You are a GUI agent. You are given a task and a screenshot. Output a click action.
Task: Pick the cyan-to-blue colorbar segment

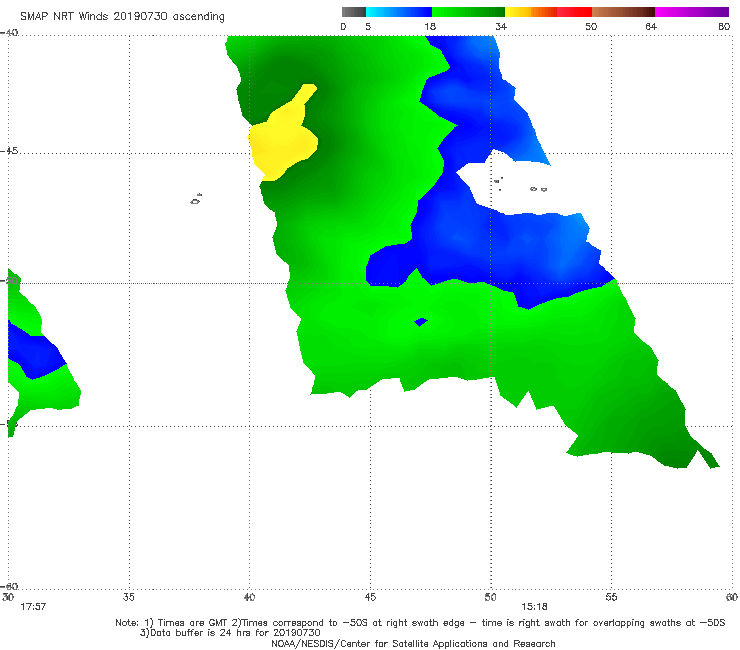pos(399,12)
